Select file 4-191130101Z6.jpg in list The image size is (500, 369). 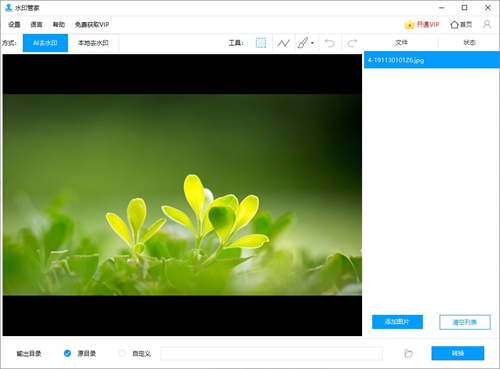click(x=432, y=60)
